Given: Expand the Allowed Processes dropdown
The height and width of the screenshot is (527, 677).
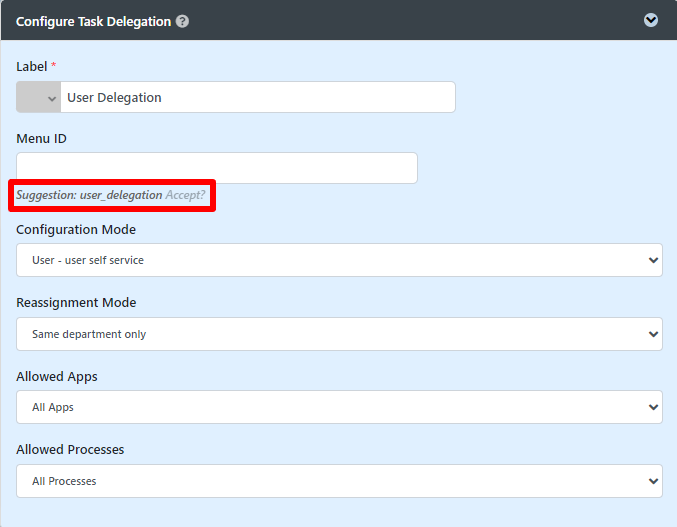Looking at the screenshot, I should 339,481.
